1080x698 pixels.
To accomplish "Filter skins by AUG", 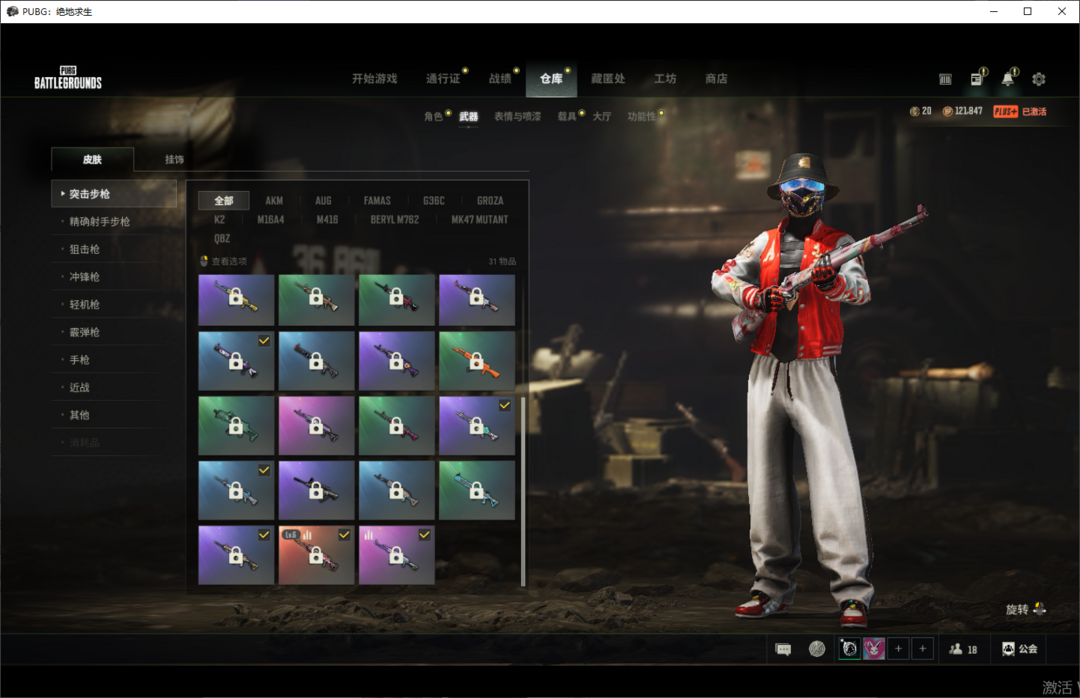I will [x=323, y=201].
